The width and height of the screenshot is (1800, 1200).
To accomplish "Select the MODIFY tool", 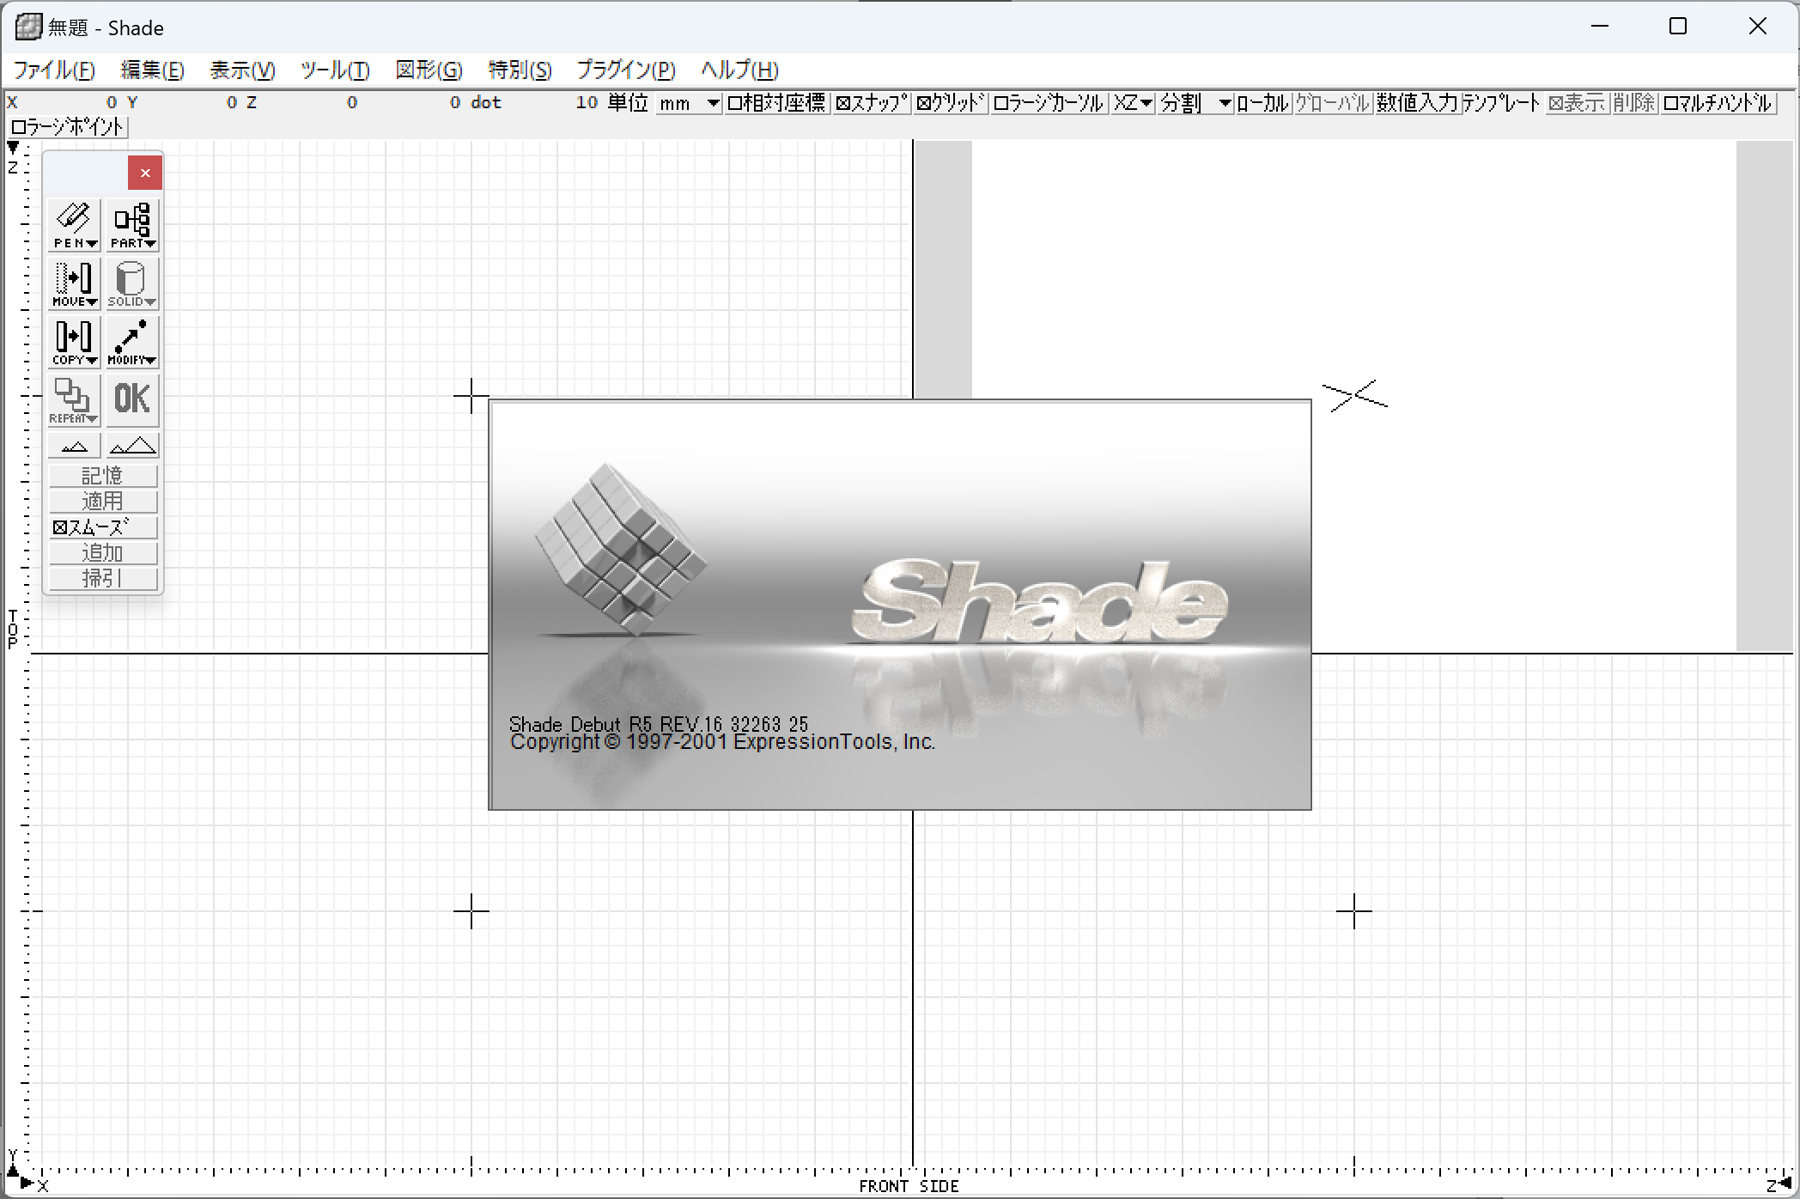I will click(131, 341).
